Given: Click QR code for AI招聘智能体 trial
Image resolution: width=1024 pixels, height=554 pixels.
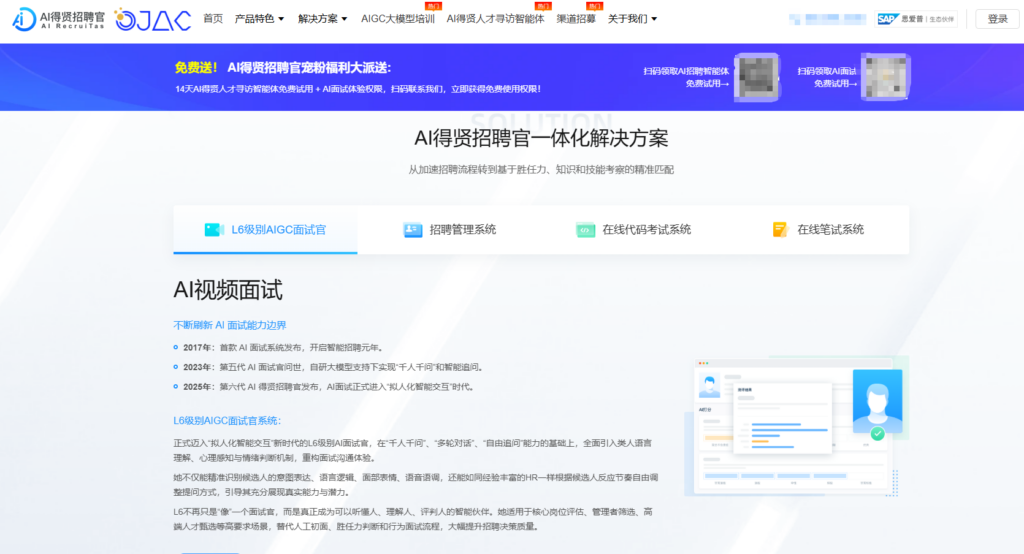Looking at the screenshot, I should 758,77.
